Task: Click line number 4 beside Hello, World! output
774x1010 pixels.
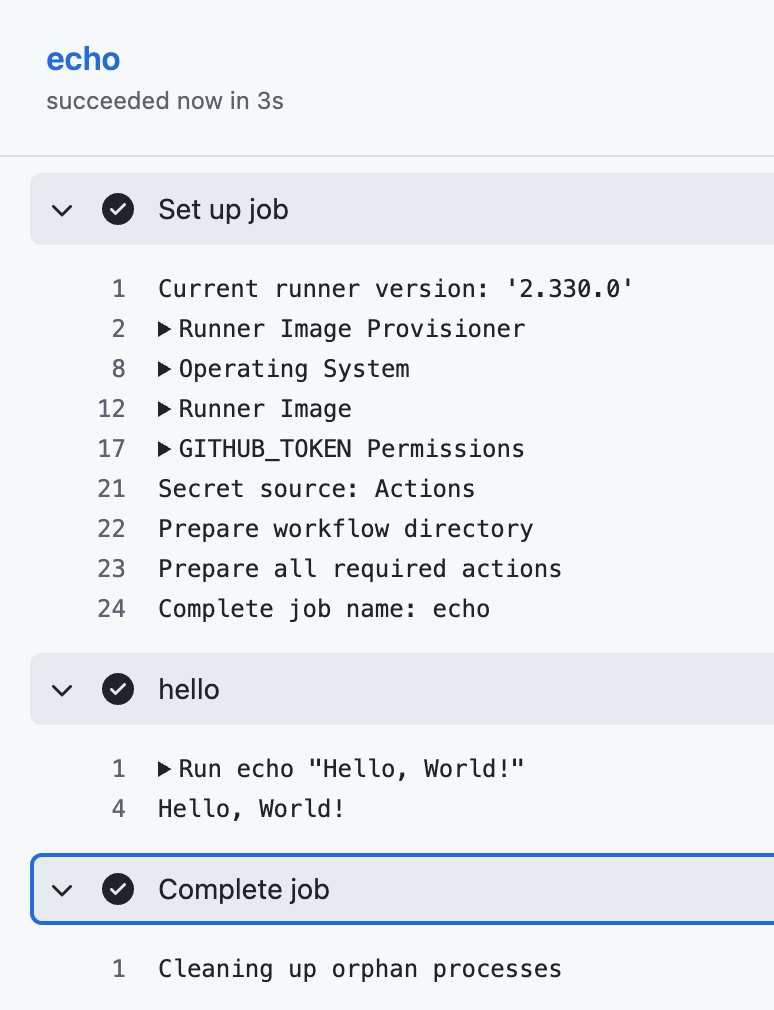Action: coord(119,809)
